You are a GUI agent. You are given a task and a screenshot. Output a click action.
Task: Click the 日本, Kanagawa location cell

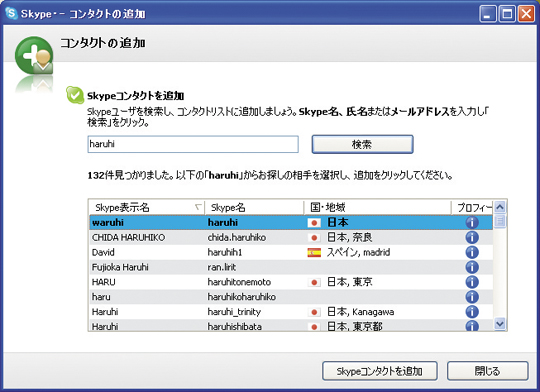(361, 312)
